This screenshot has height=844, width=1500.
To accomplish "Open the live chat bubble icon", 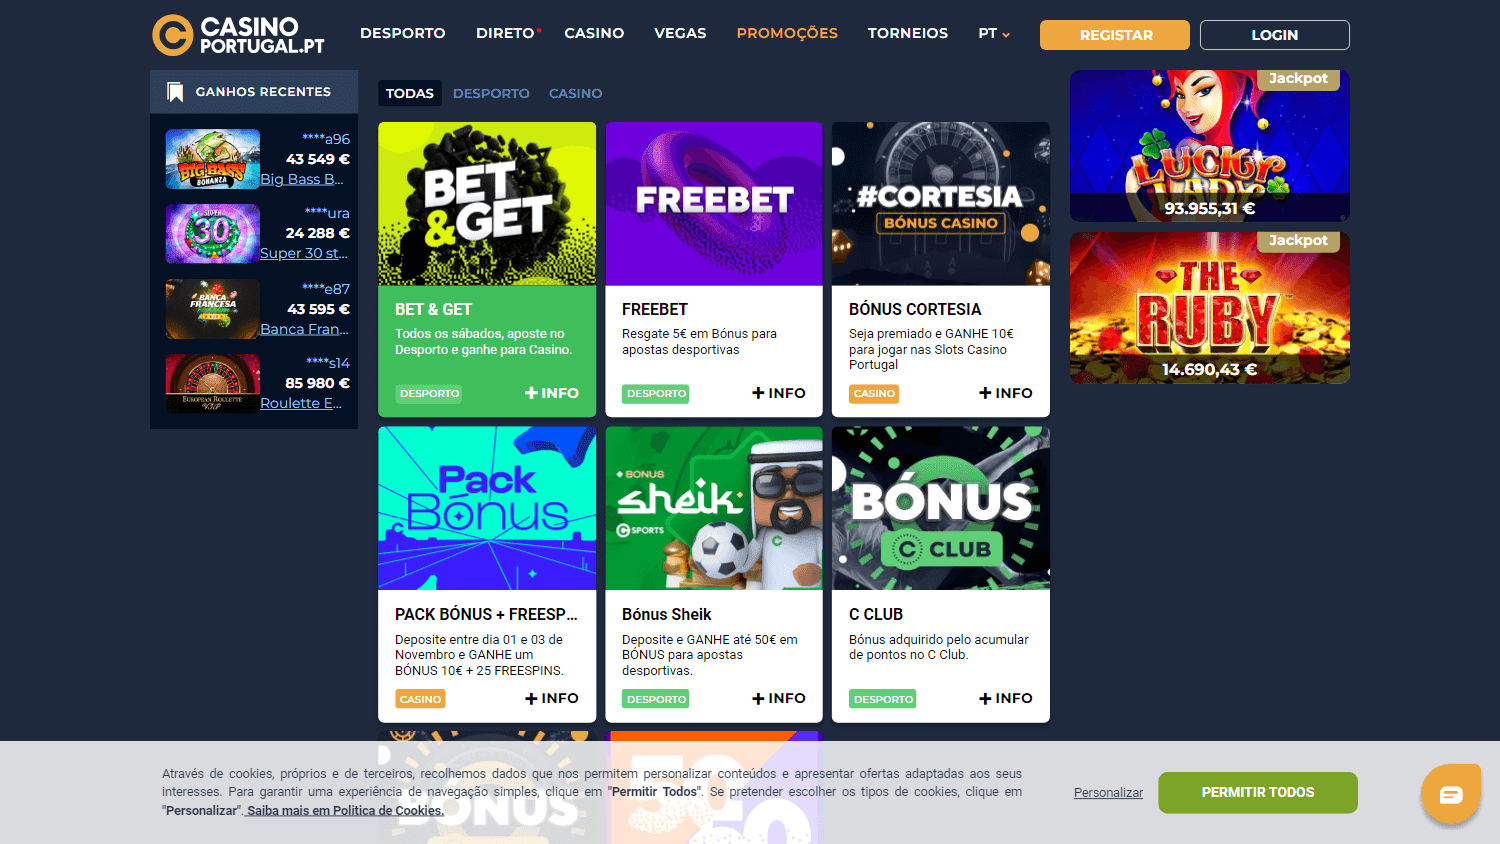I will (1450, 794).
